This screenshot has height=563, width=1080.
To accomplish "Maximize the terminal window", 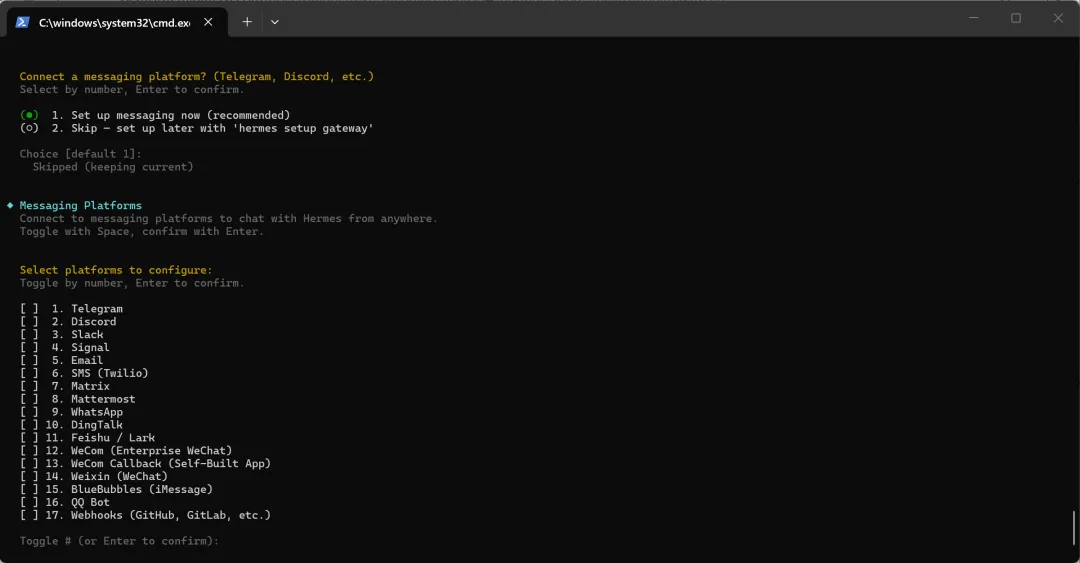I will pyautogui.click(x=1016, y=18).
